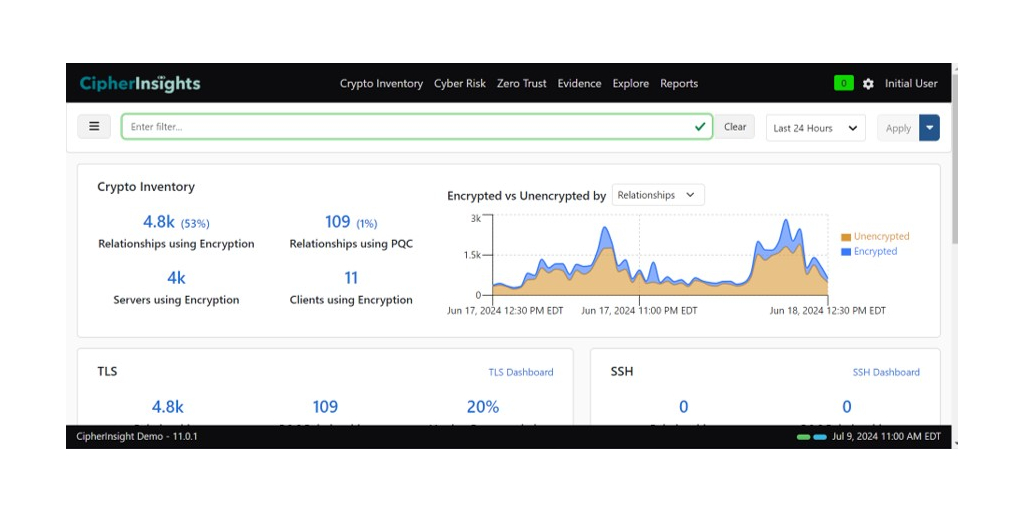
Task: Click the blue status pill in footer
Action: coord(820,437)
